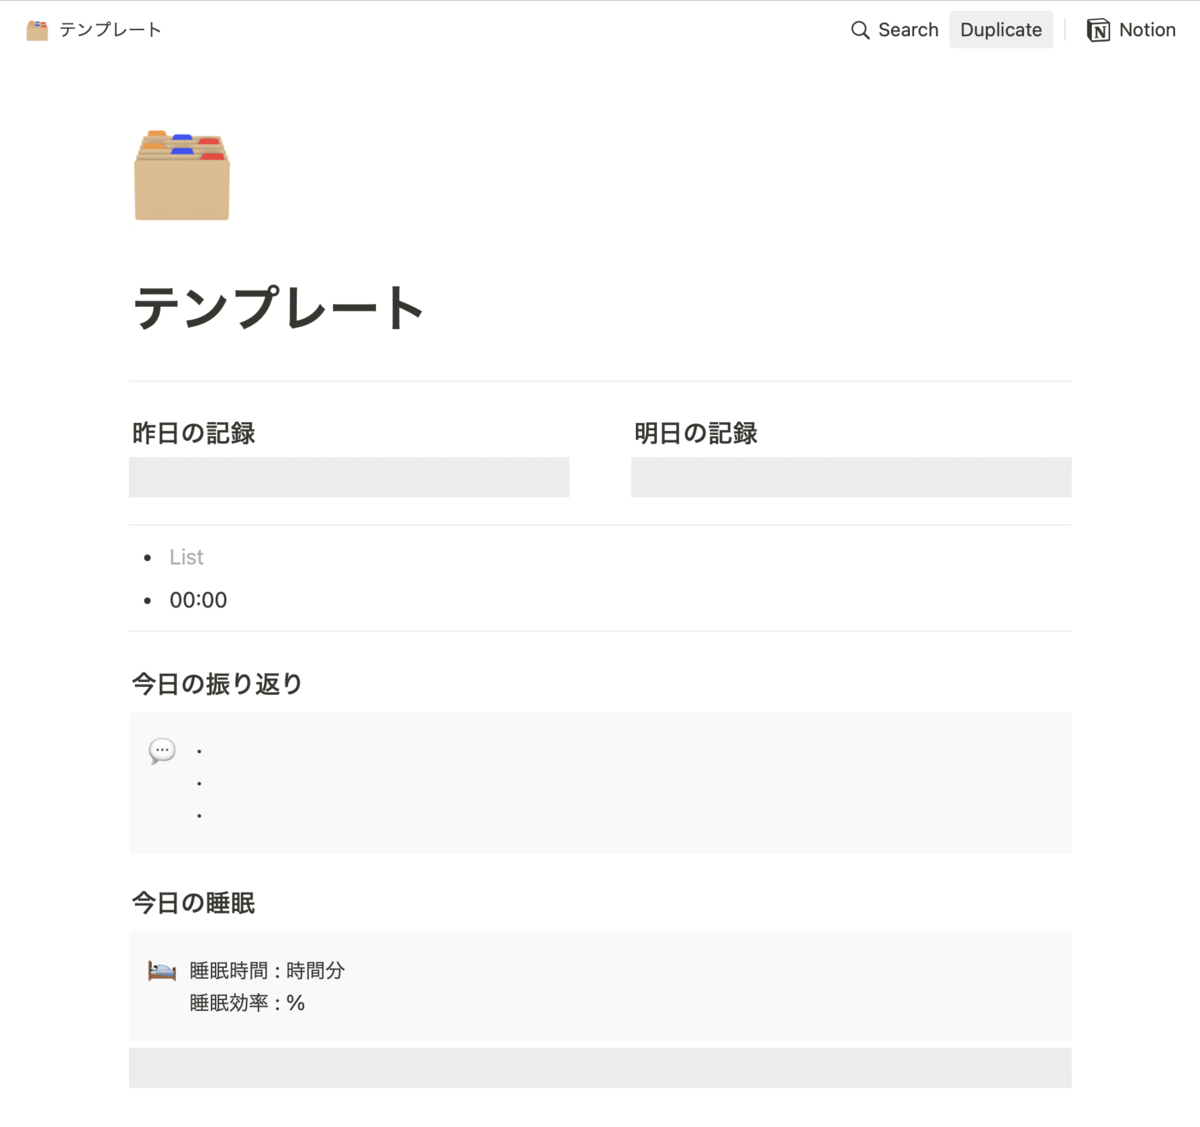
Task: Click the gray input block under 昨日の記録
Action: point(348,477)
